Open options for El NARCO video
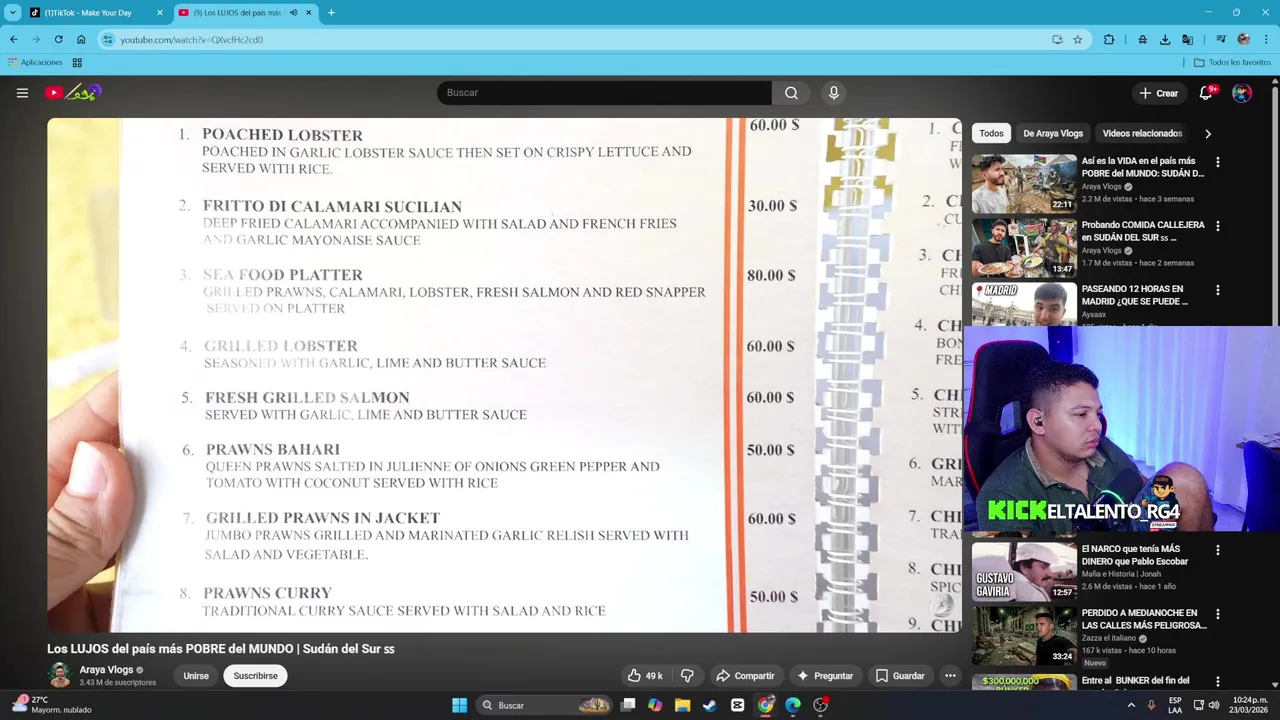 click(1217, 550)
